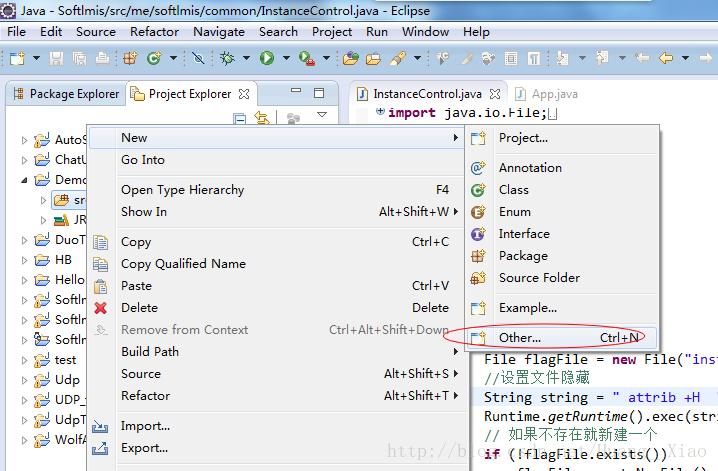718x471 pixels.
Task: Click the New wizard toolbar icon
Action: pyautogui.click(x=17, y=58)
